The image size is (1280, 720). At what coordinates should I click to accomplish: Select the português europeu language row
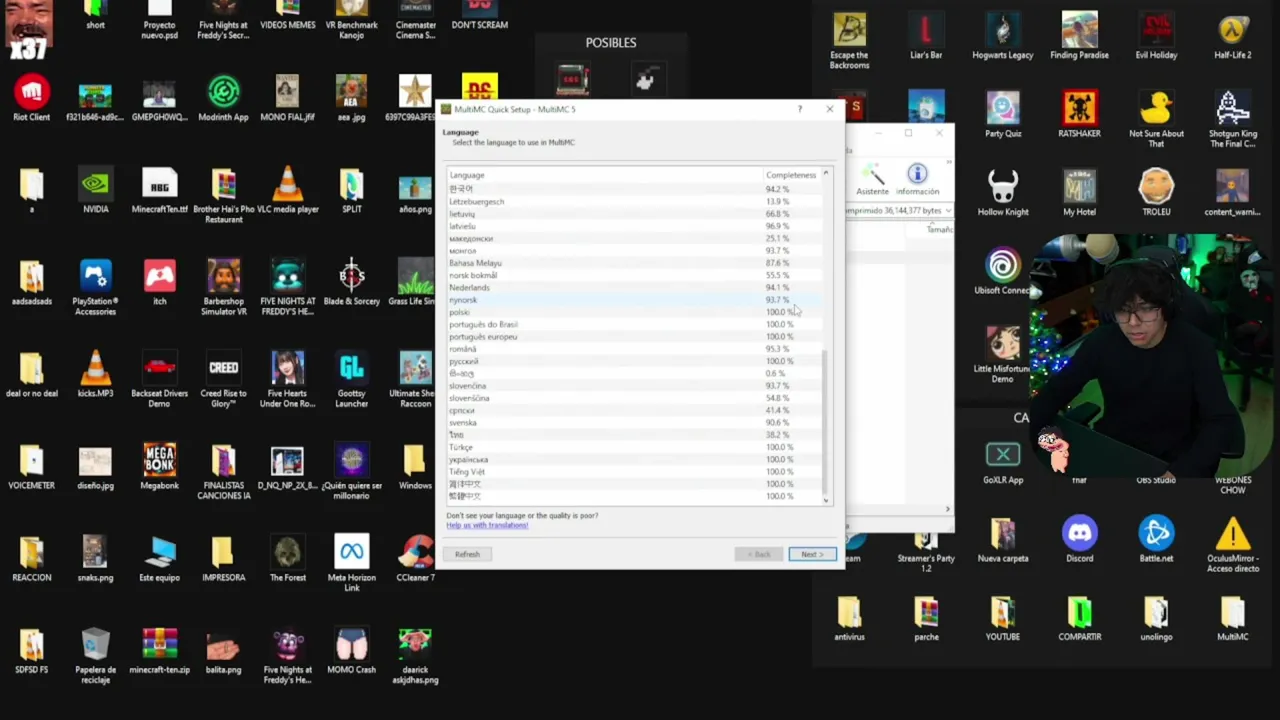(633, 336)
